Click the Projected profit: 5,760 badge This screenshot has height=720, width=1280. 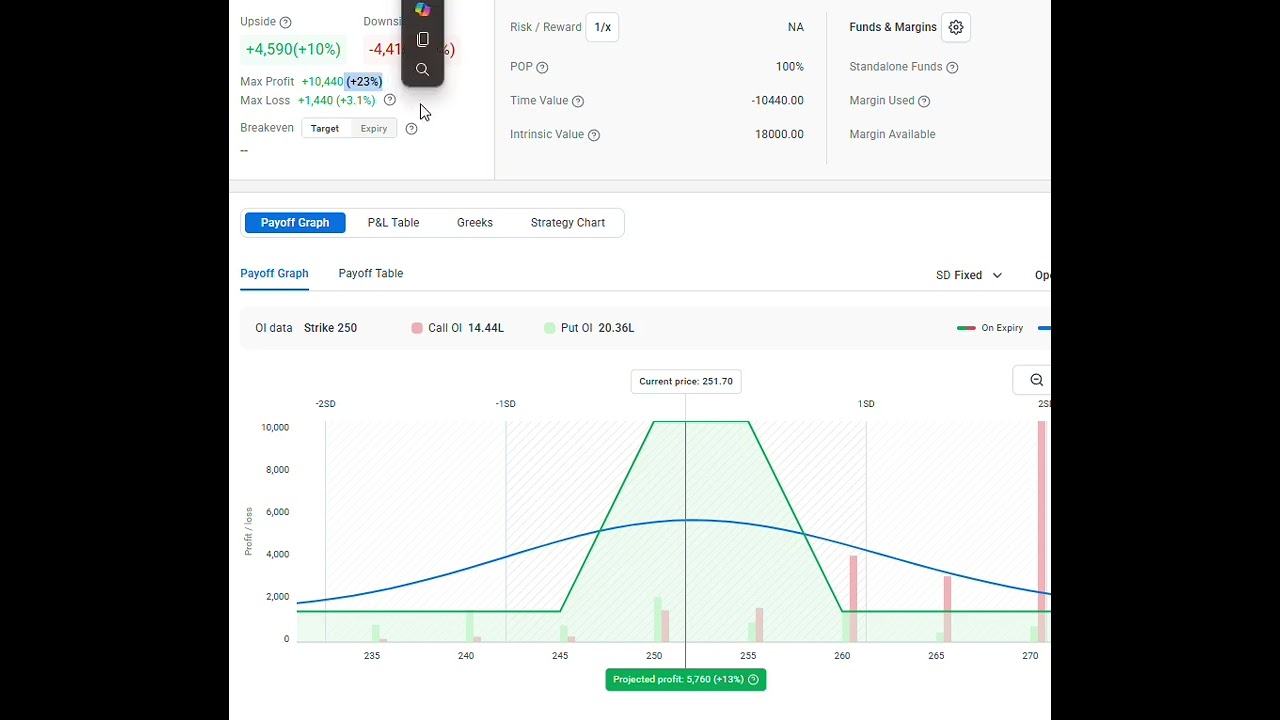click(686, 680)
